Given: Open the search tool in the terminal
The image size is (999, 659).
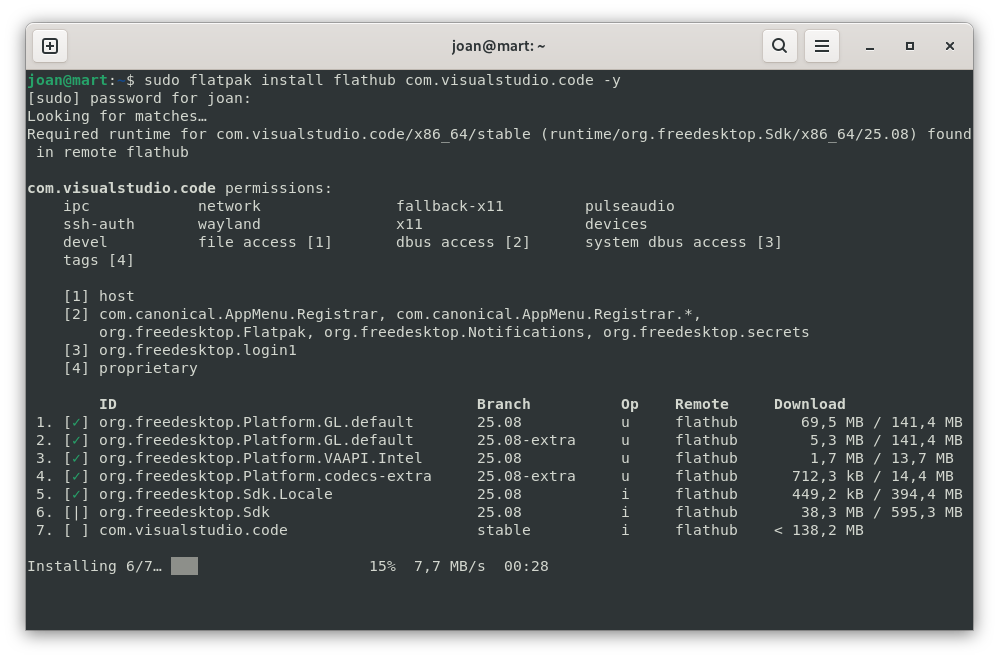Looking at the screenshot, I should [779, 46].
